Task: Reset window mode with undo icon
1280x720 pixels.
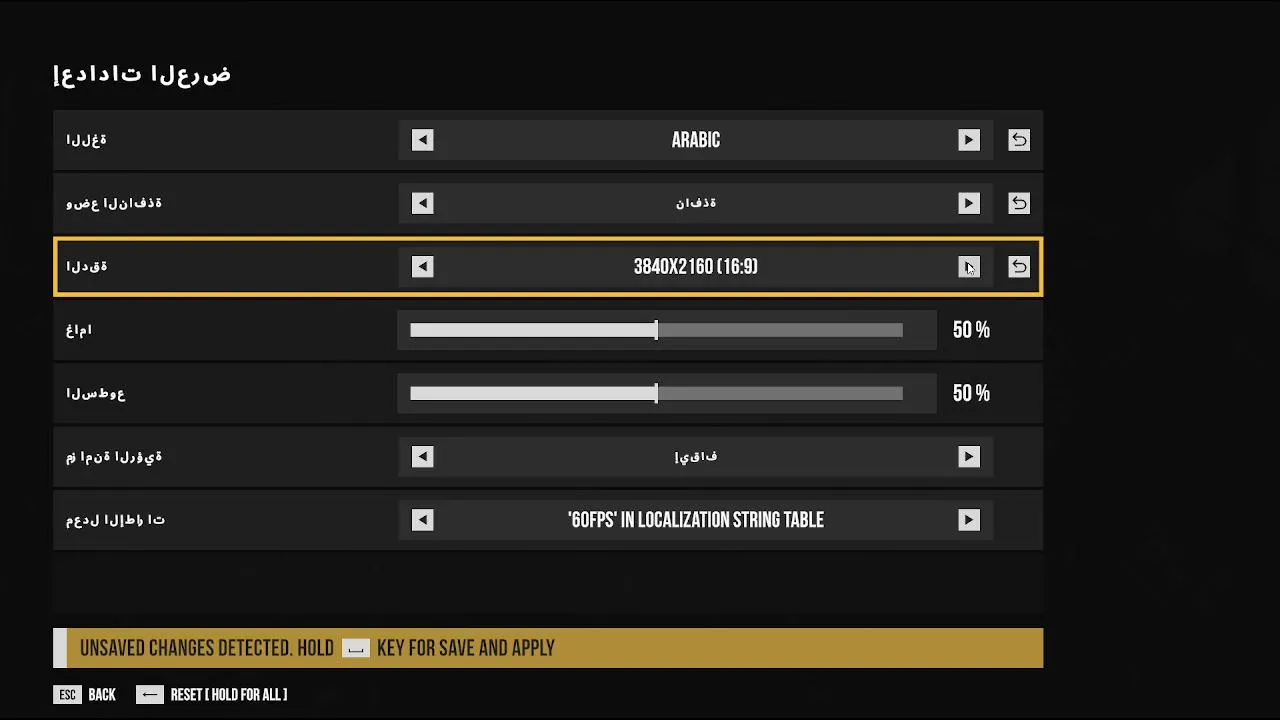Action: pyautogui.click(x=1018, y=203)
